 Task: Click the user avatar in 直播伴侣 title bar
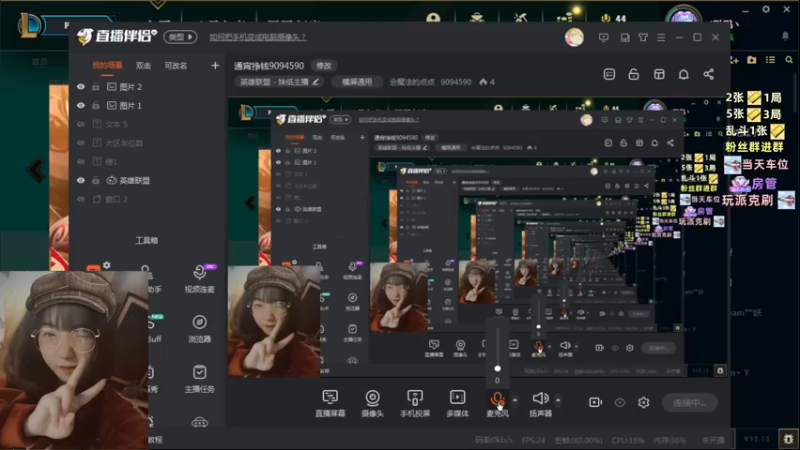574,37
